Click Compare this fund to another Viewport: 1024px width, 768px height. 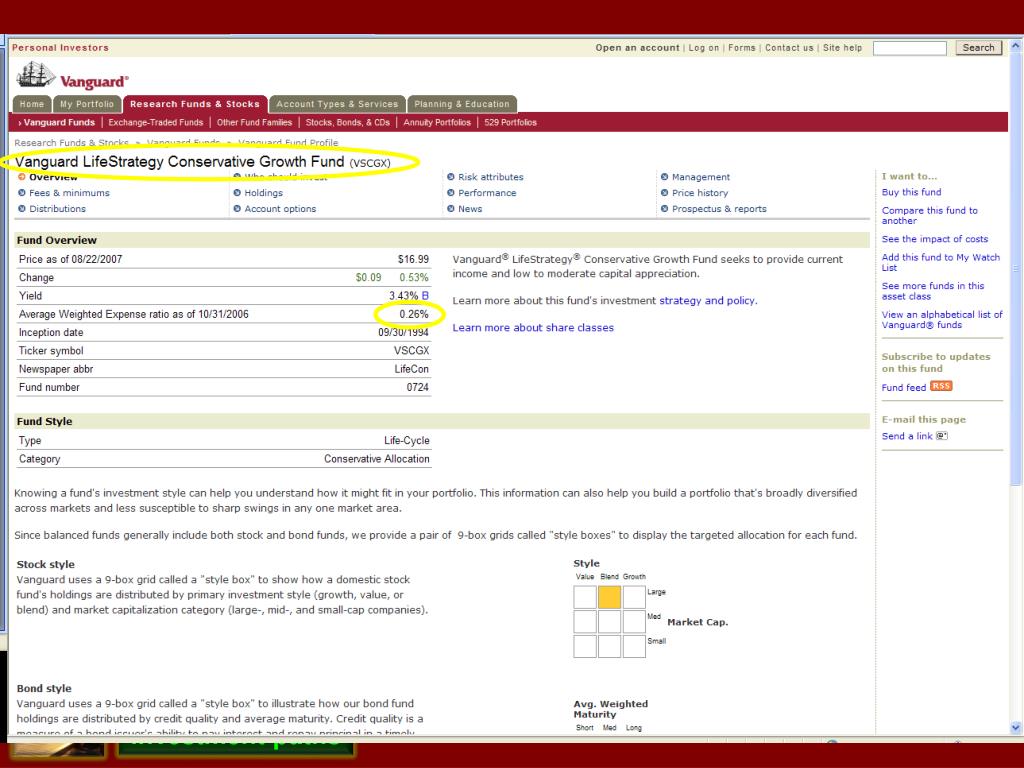pyautogui.click(x=929, y=216)
